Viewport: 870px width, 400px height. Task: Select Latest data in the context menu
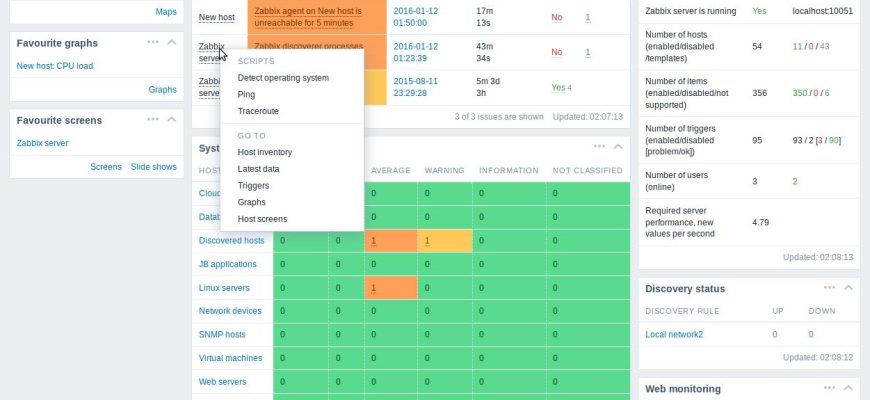tap(259, 169)
